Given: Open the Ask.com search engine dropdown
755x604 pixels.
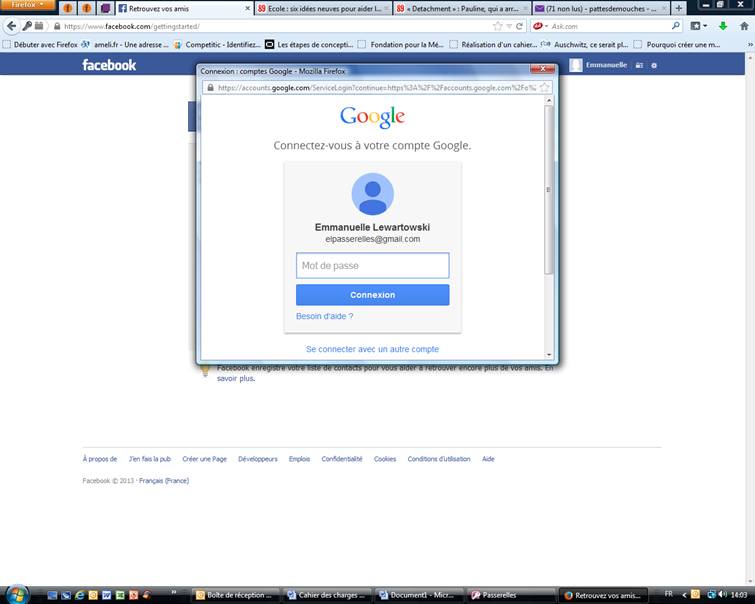Looking at the screenshot, I should pyautogui.click(x=540, y=26).
